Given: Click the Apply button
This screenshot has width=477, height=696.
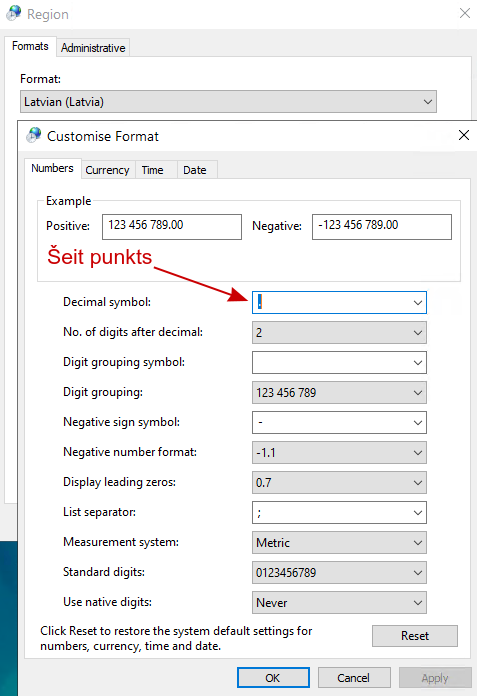Looking at the screenshot, I should tap(435, 678).
